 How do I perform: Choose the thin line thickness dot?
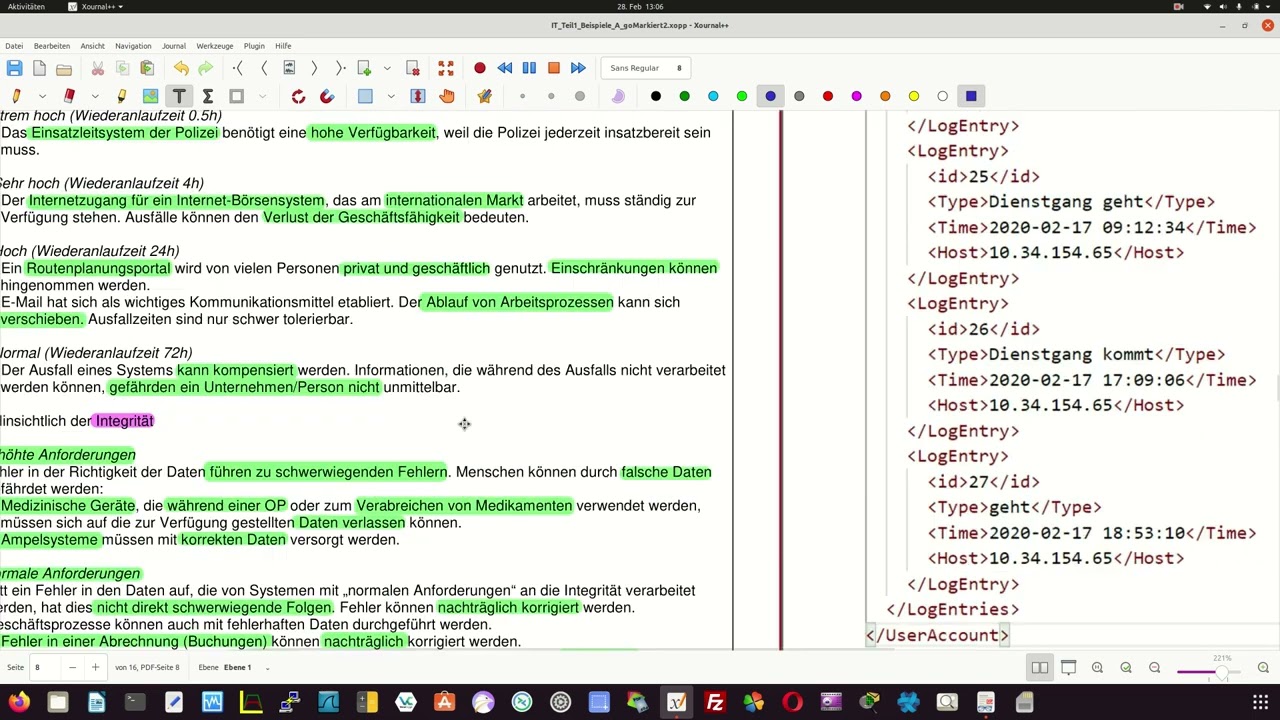[522, 96]
